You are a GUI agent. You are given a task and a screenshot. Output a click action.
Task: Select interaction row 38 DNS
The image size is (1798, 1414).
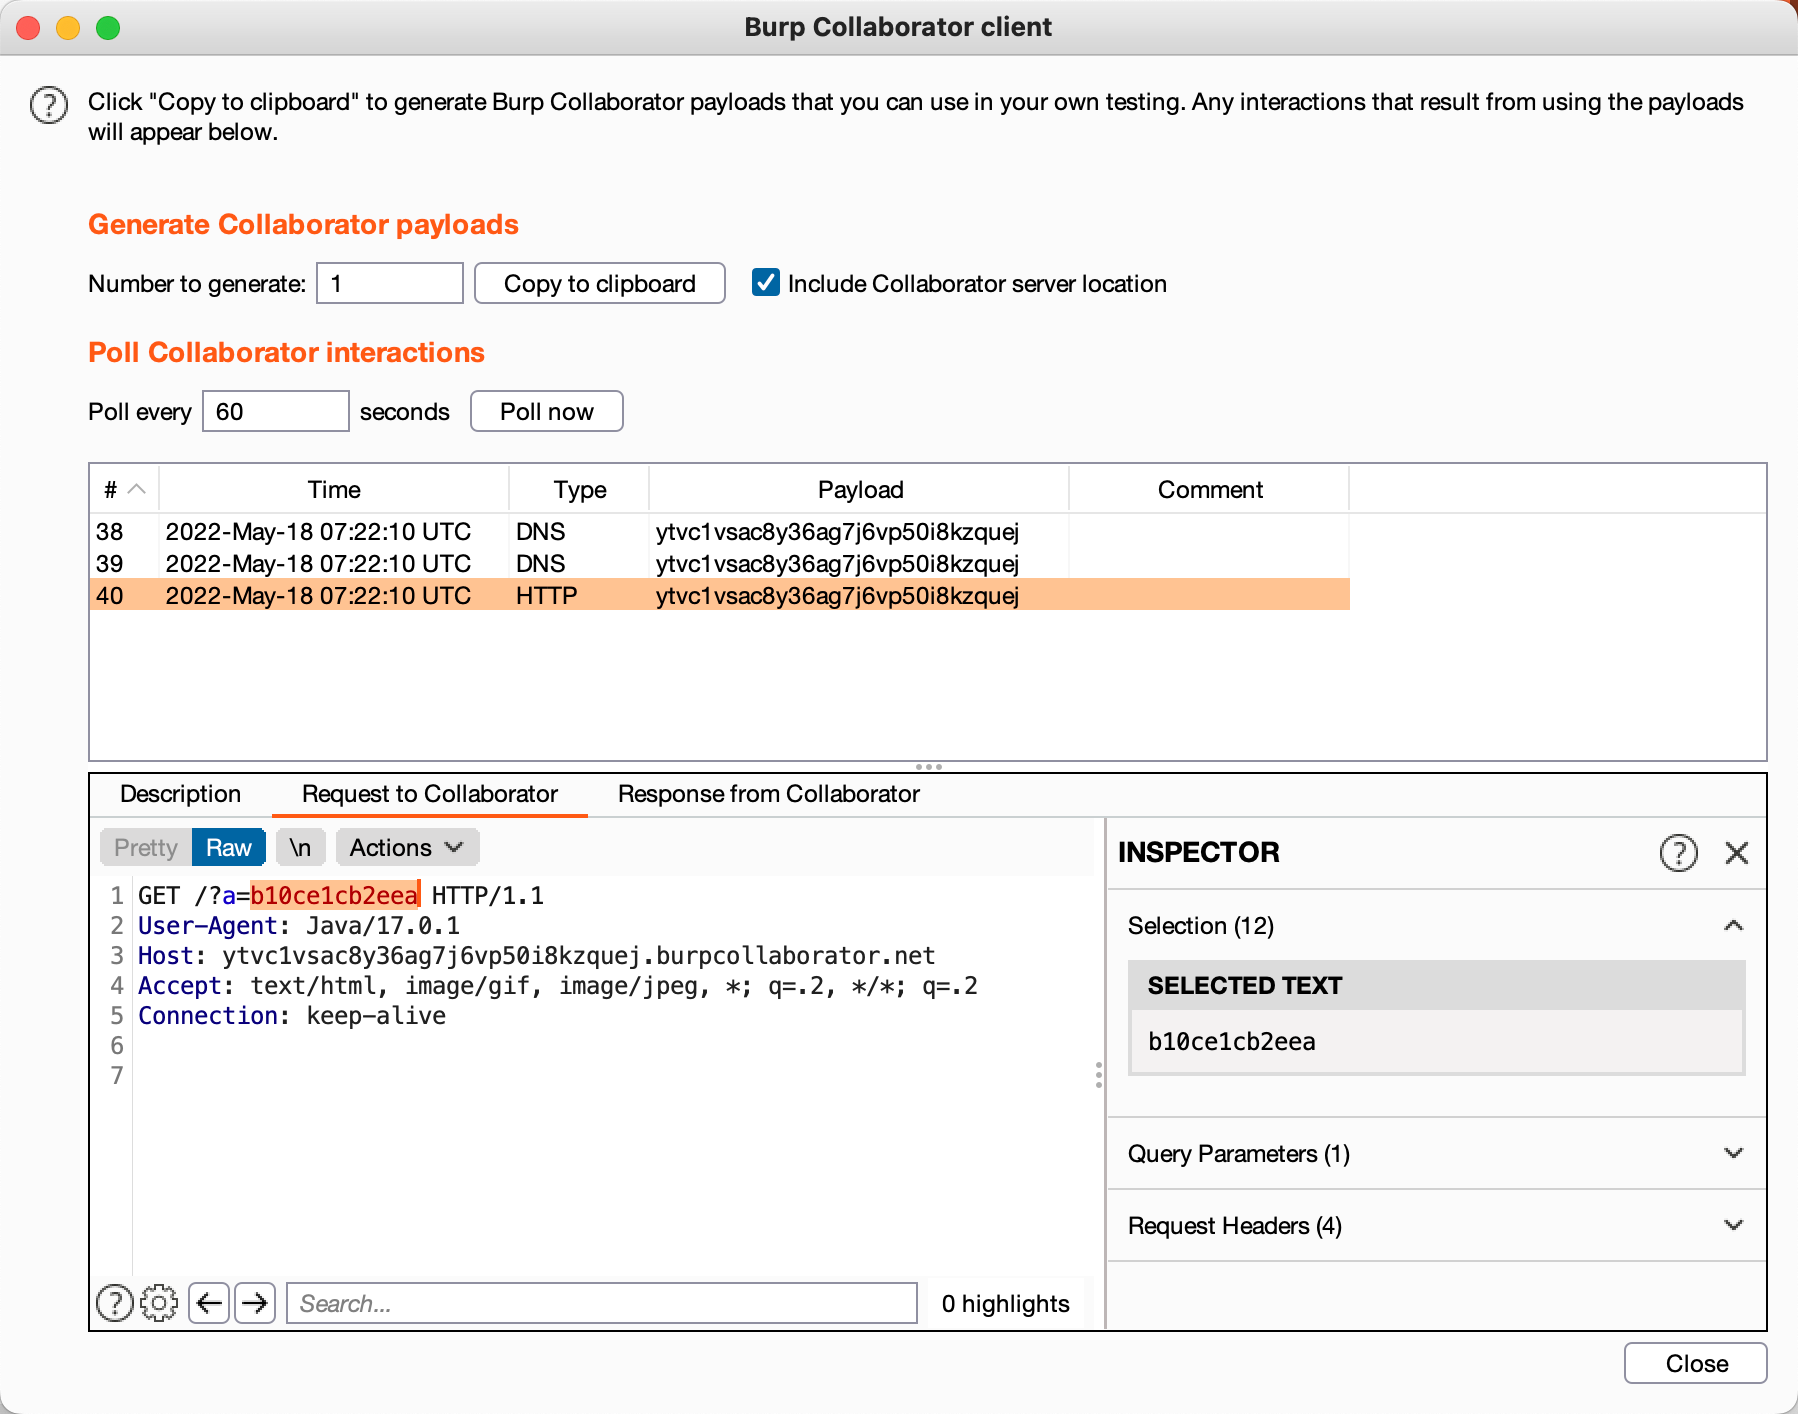tap(720, 531)
